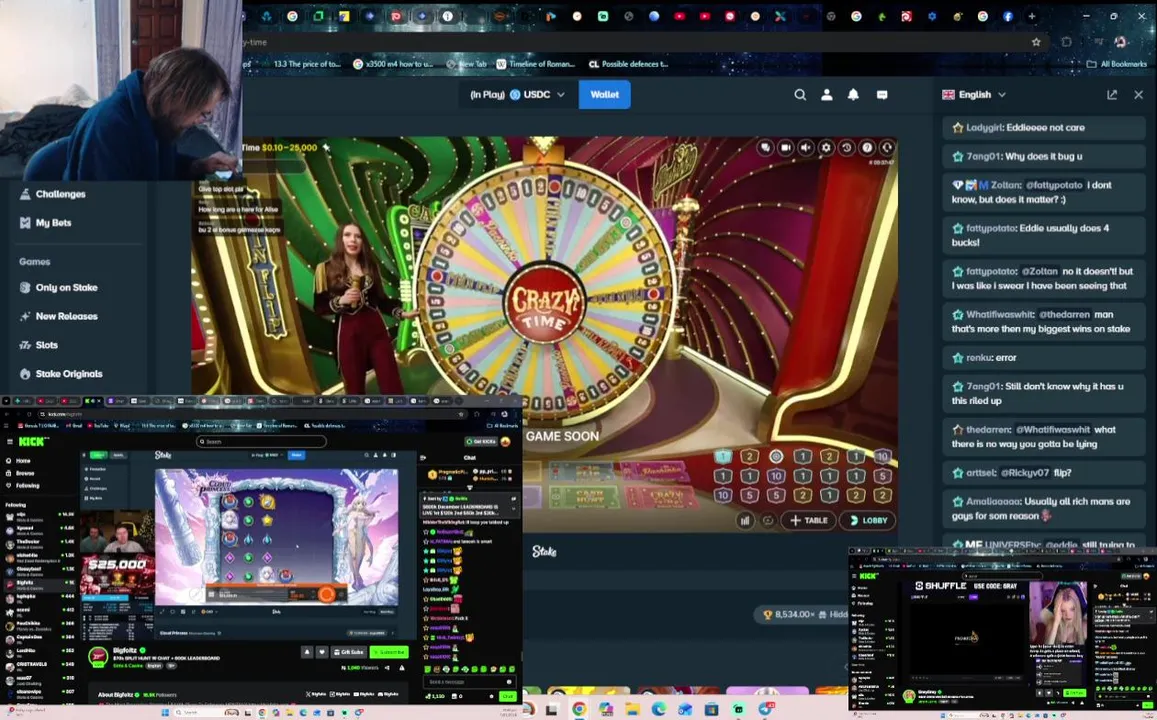The image size is (1157, 720).
Task: Focus the Kick search field in Bigfoltz window
Action: coord(261,441)
